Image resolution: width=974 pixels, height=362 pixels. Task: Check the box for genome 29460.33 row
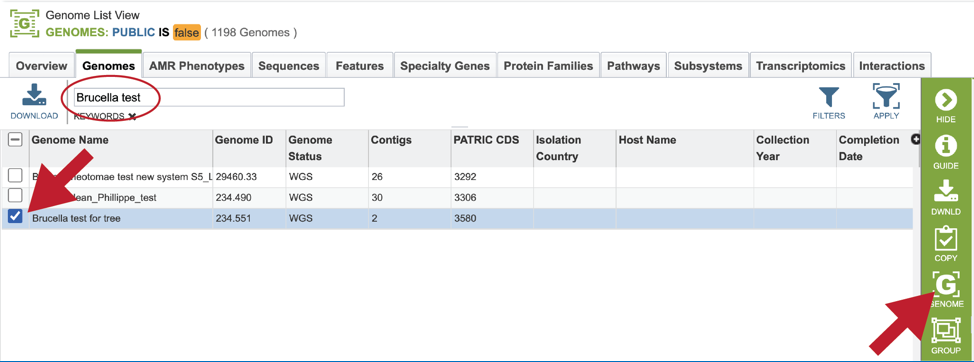click(15, 176)
